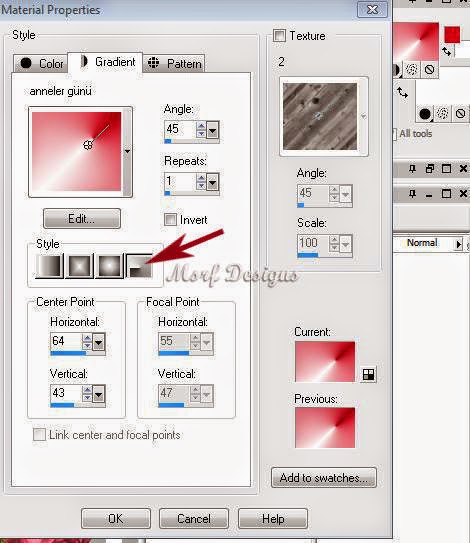Image resolution: width=470 pixels, height=543 pixels.
Task: Maximize the lower palette
Action: [x=446, y=194]
